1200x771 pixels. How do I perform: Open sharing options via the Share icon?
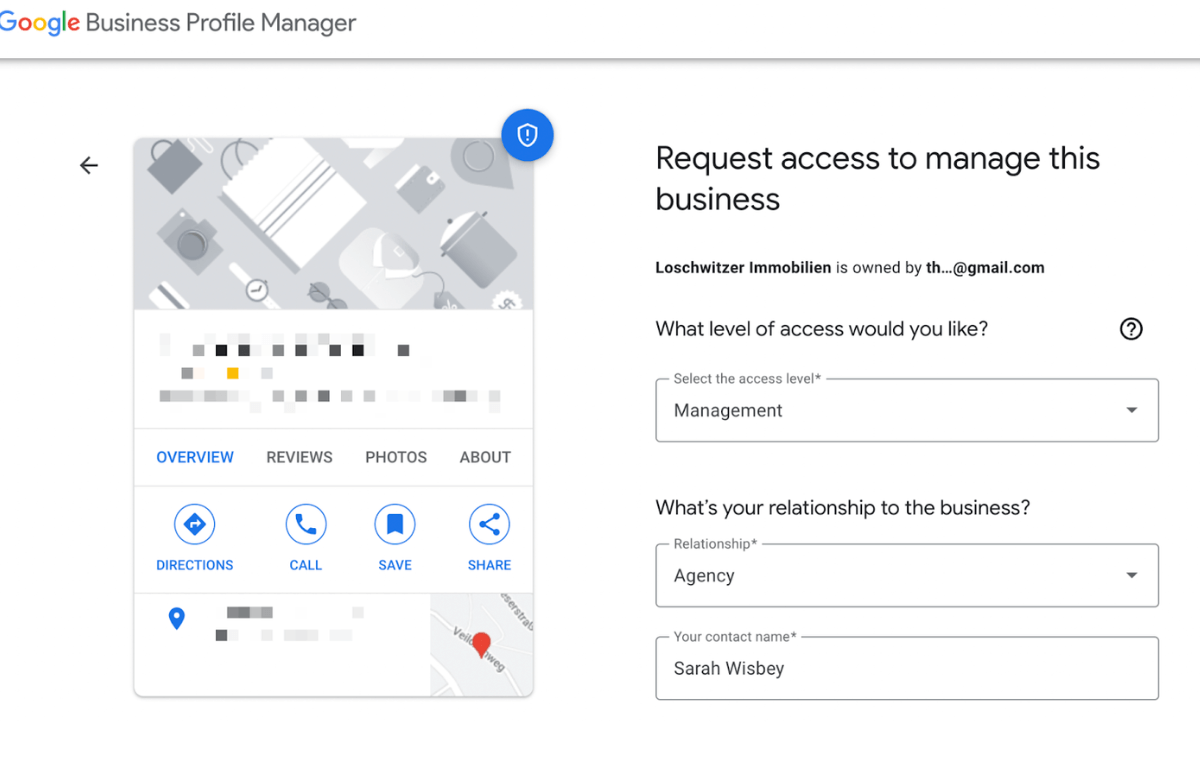489,524
